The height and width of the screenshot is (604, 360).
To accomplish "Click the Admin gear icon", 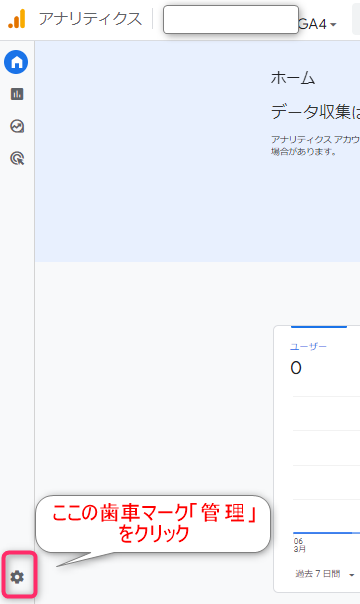I will 17,577.
